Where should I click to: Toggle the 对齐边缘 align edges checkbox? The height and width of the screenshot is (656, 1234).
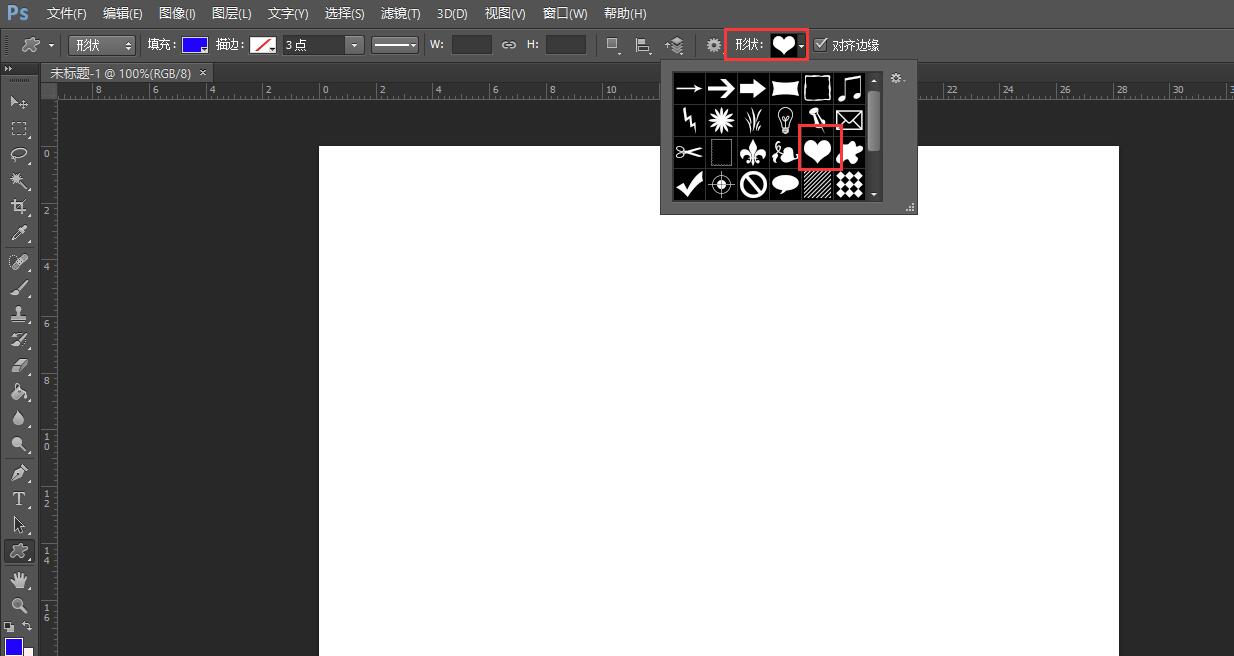(x=821, y=44)
